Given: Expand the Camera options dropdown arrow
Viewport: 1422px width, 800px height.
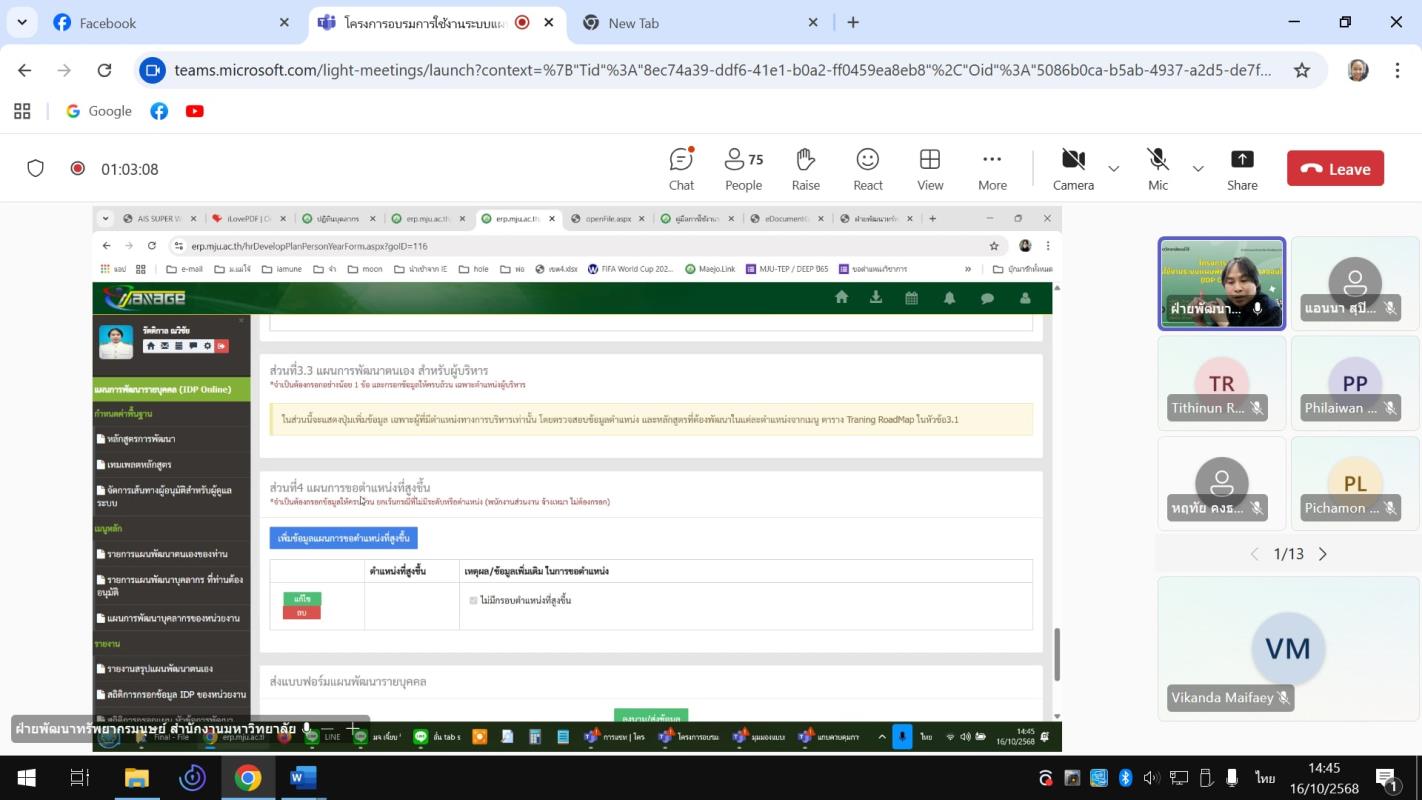Looking at the screenshot, I should click(x=1113, y=169).
